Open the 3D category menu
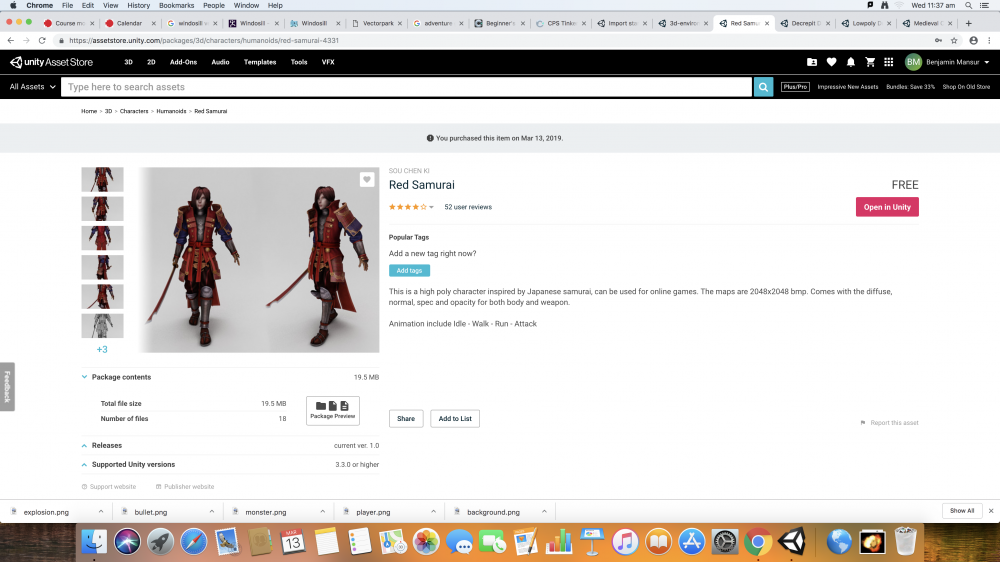 (128, 62)
